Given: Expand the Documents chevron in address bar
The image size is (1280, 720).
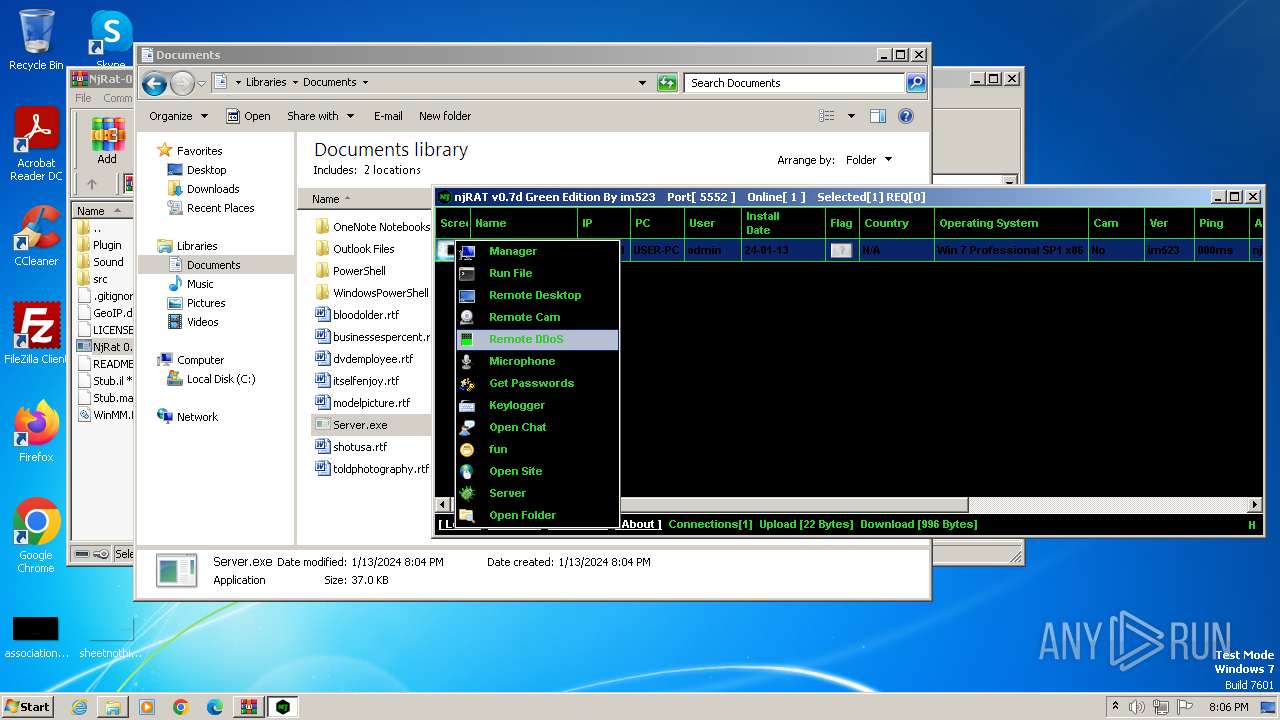Looking at the screenshot, I should (365, 83).
